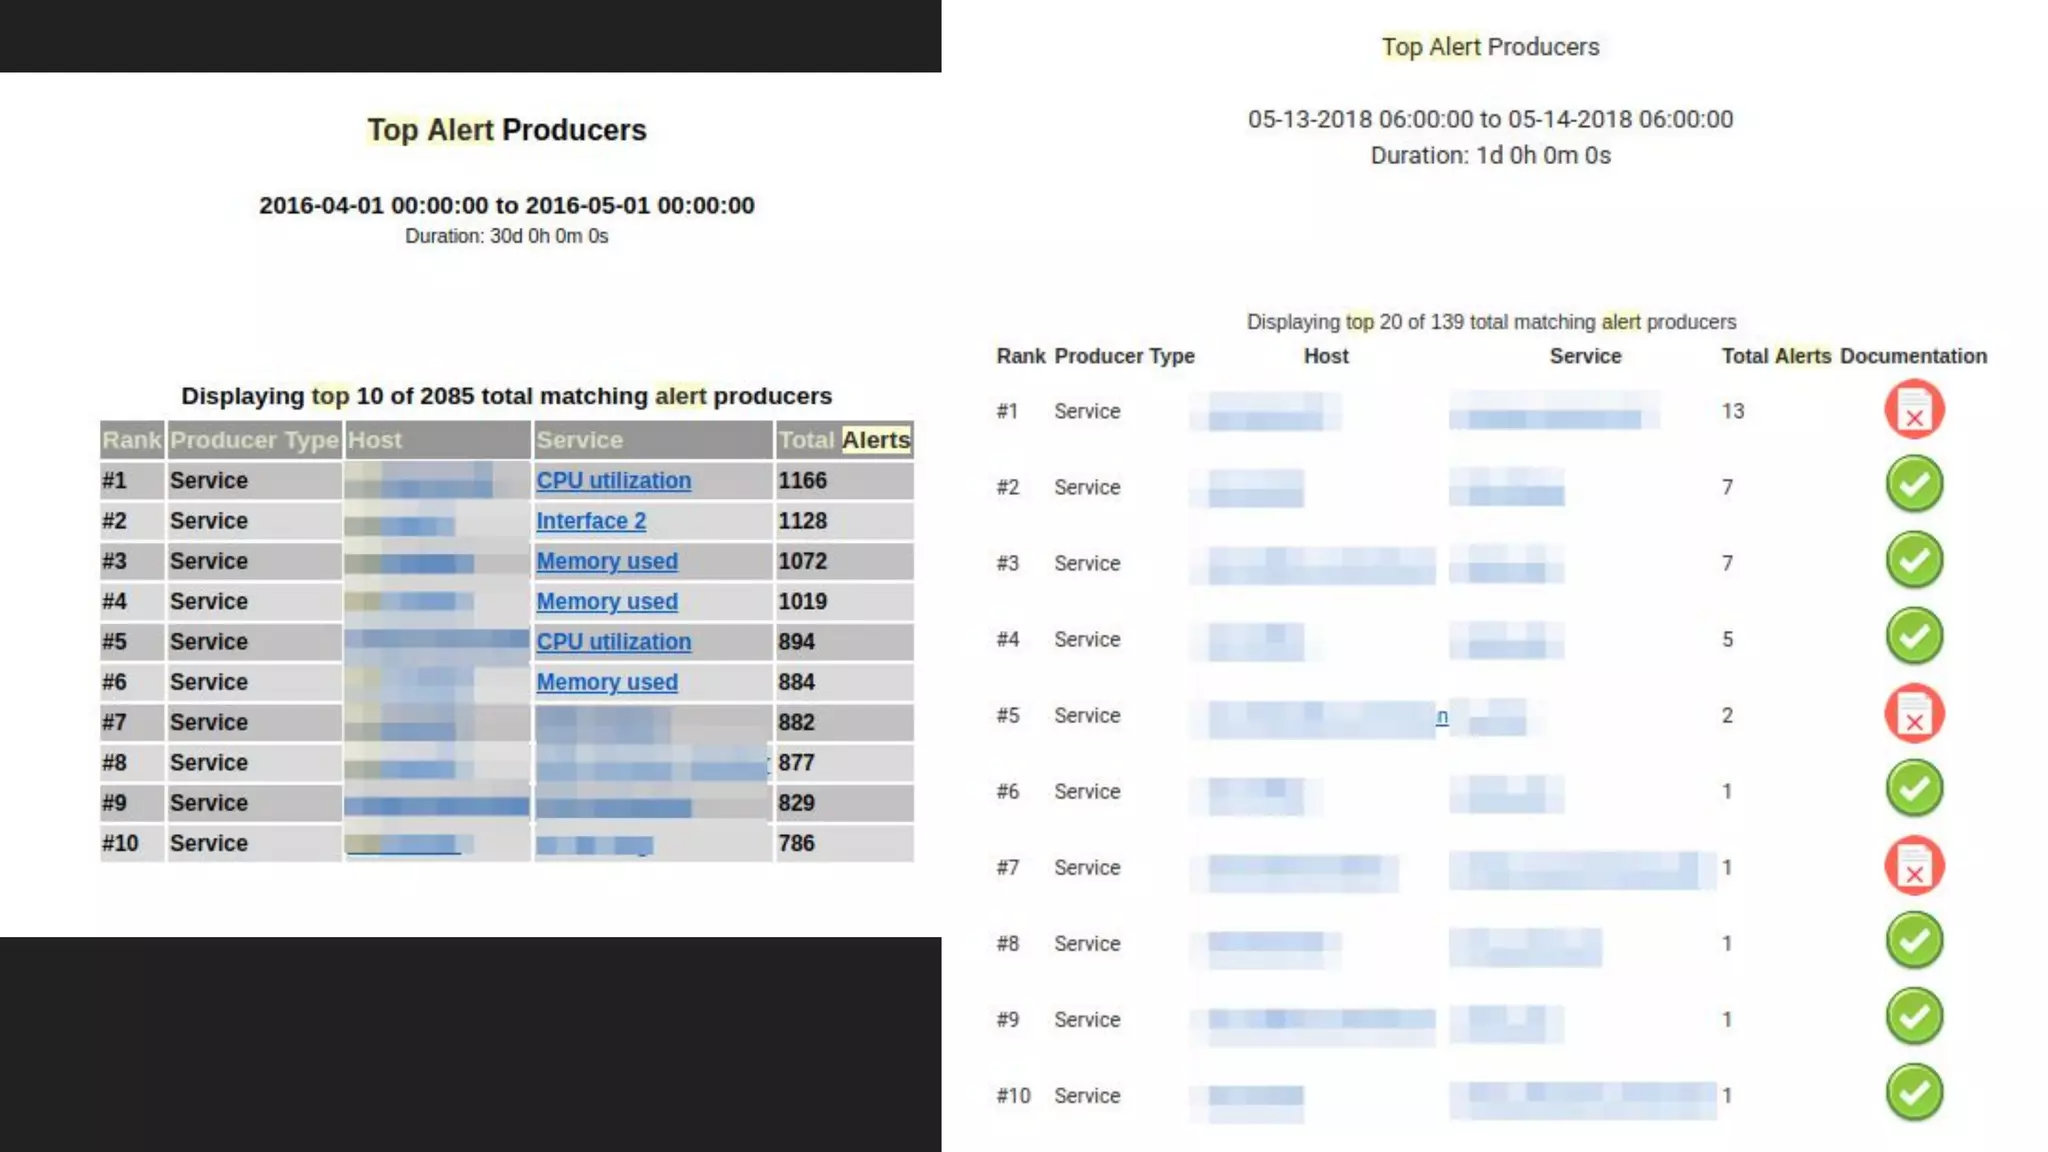The width and height of the screenshot is (2048, 1152).
Task: Click red missing-documentation icon for rank #7
Action: tap(1914, 866)
